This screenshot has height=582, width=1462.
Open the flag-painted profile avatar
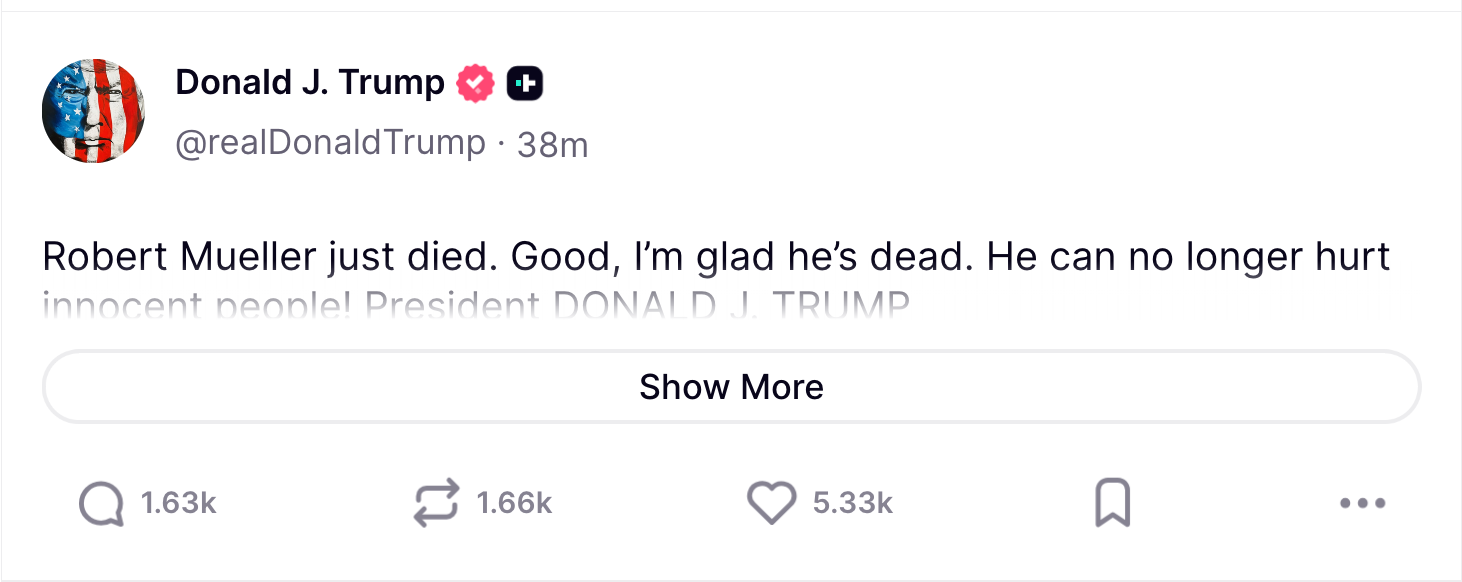point(93,110)
